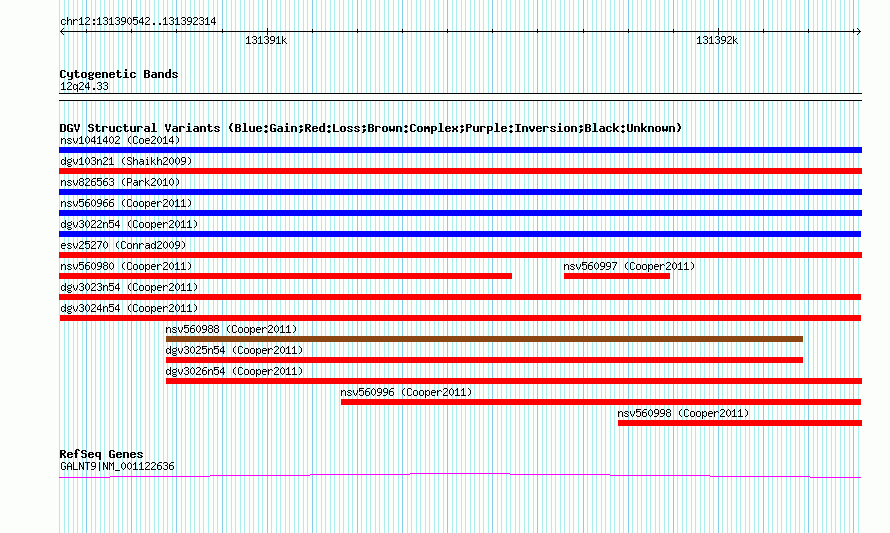890x533 pixels.
Task: Click the dgv3025n54 (Cooper2011) red bar
Action: point(484,360)
